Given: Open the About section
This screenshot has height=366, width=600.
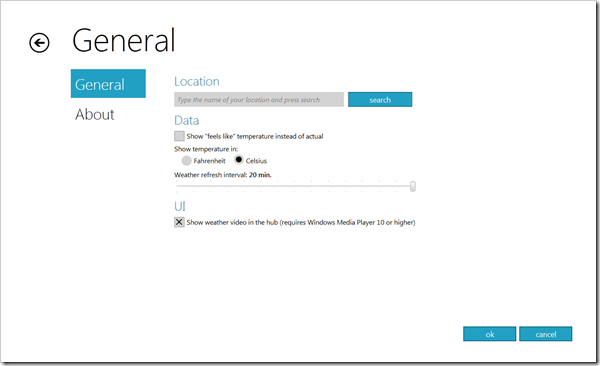Looking at the screenshot, I should 95,114.
